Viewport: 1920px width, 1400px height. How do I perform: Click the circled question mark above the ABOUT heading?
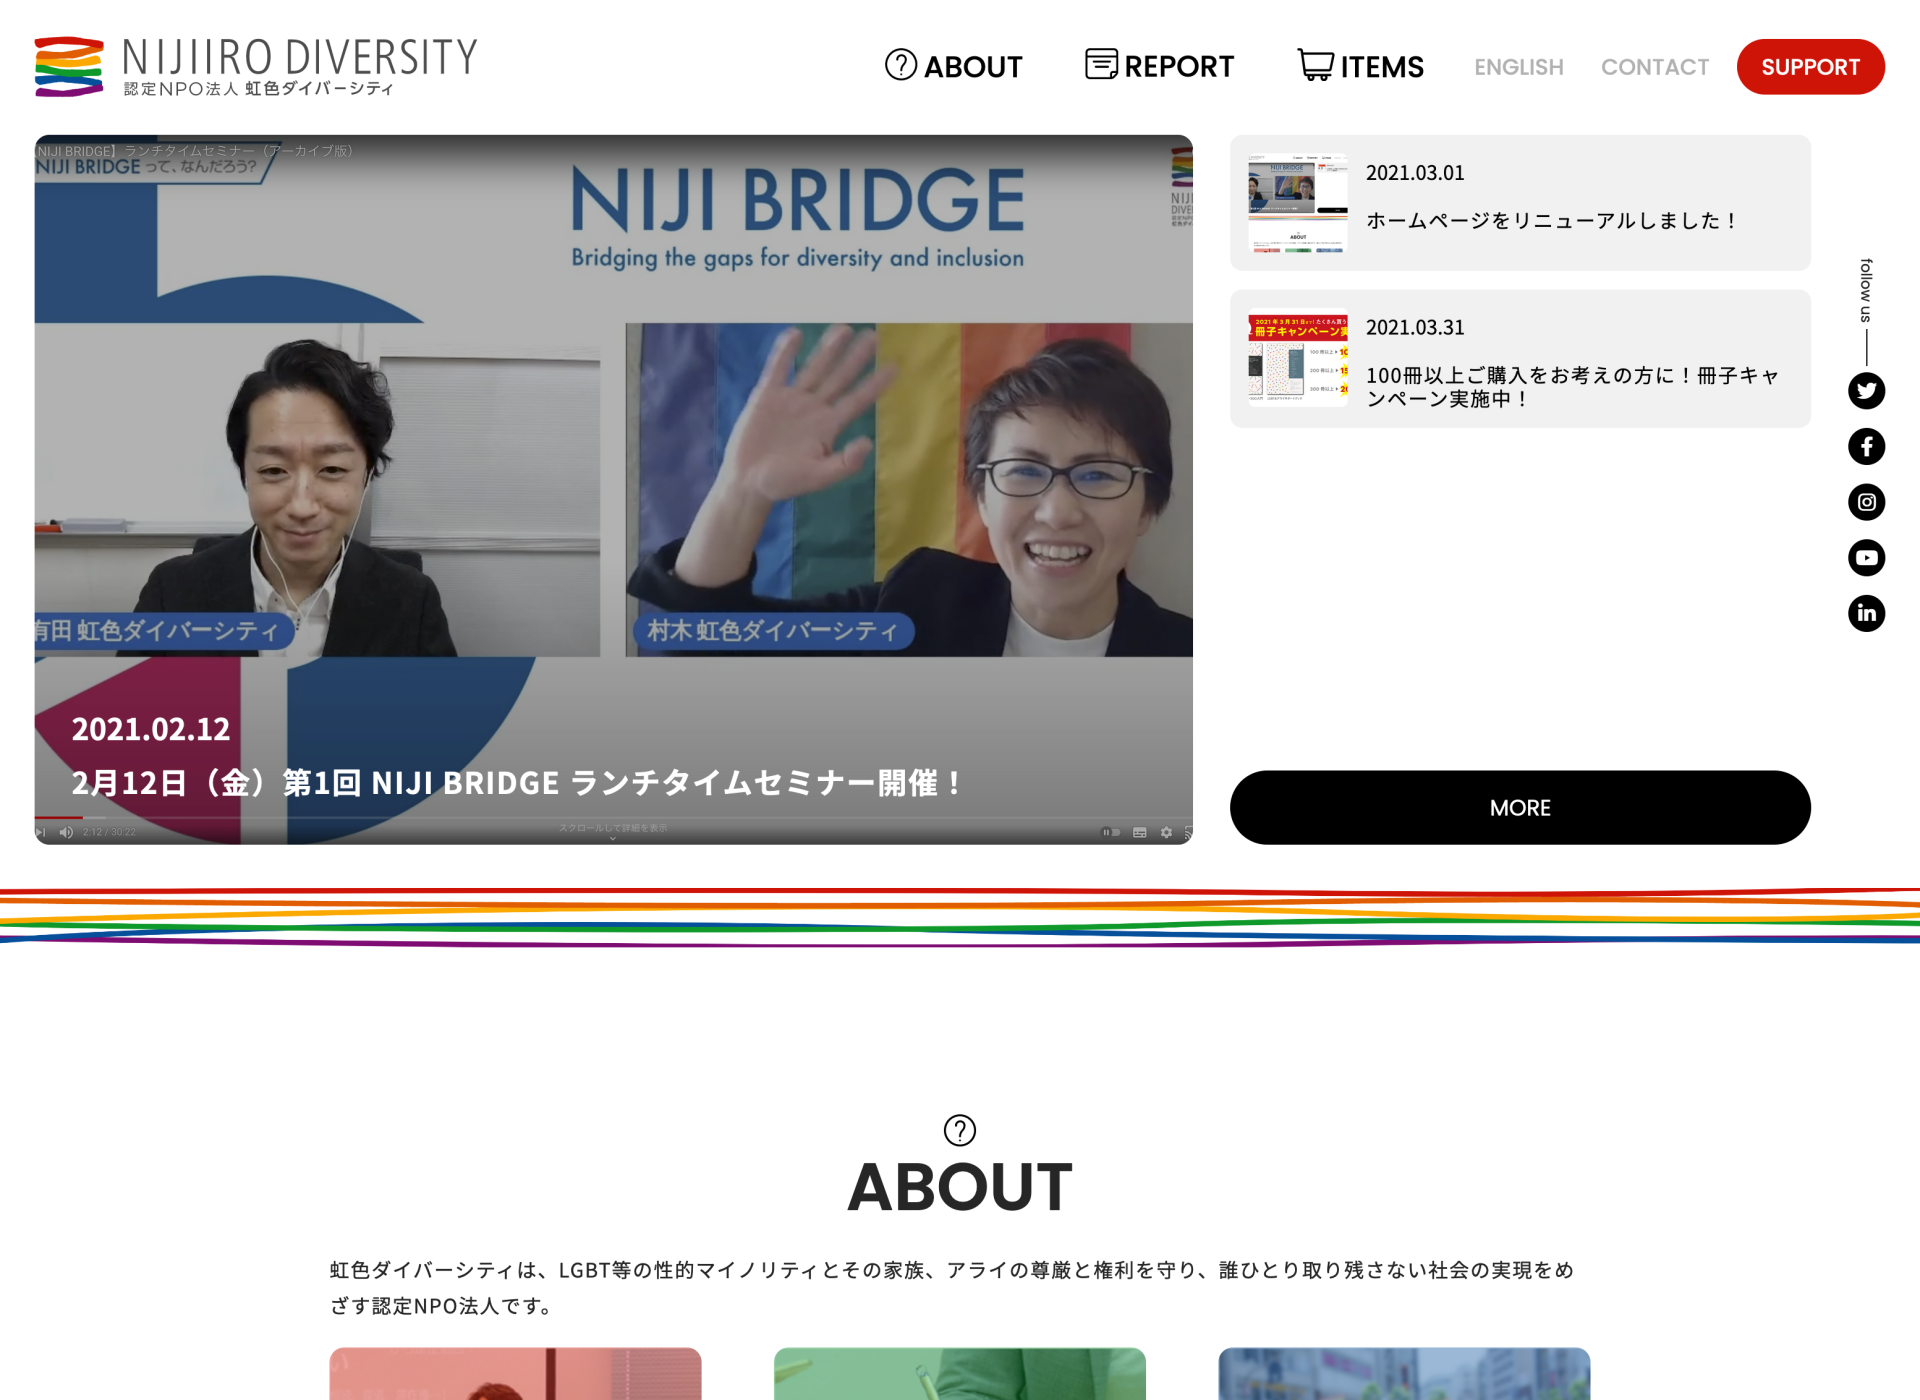pos(959,1130)
